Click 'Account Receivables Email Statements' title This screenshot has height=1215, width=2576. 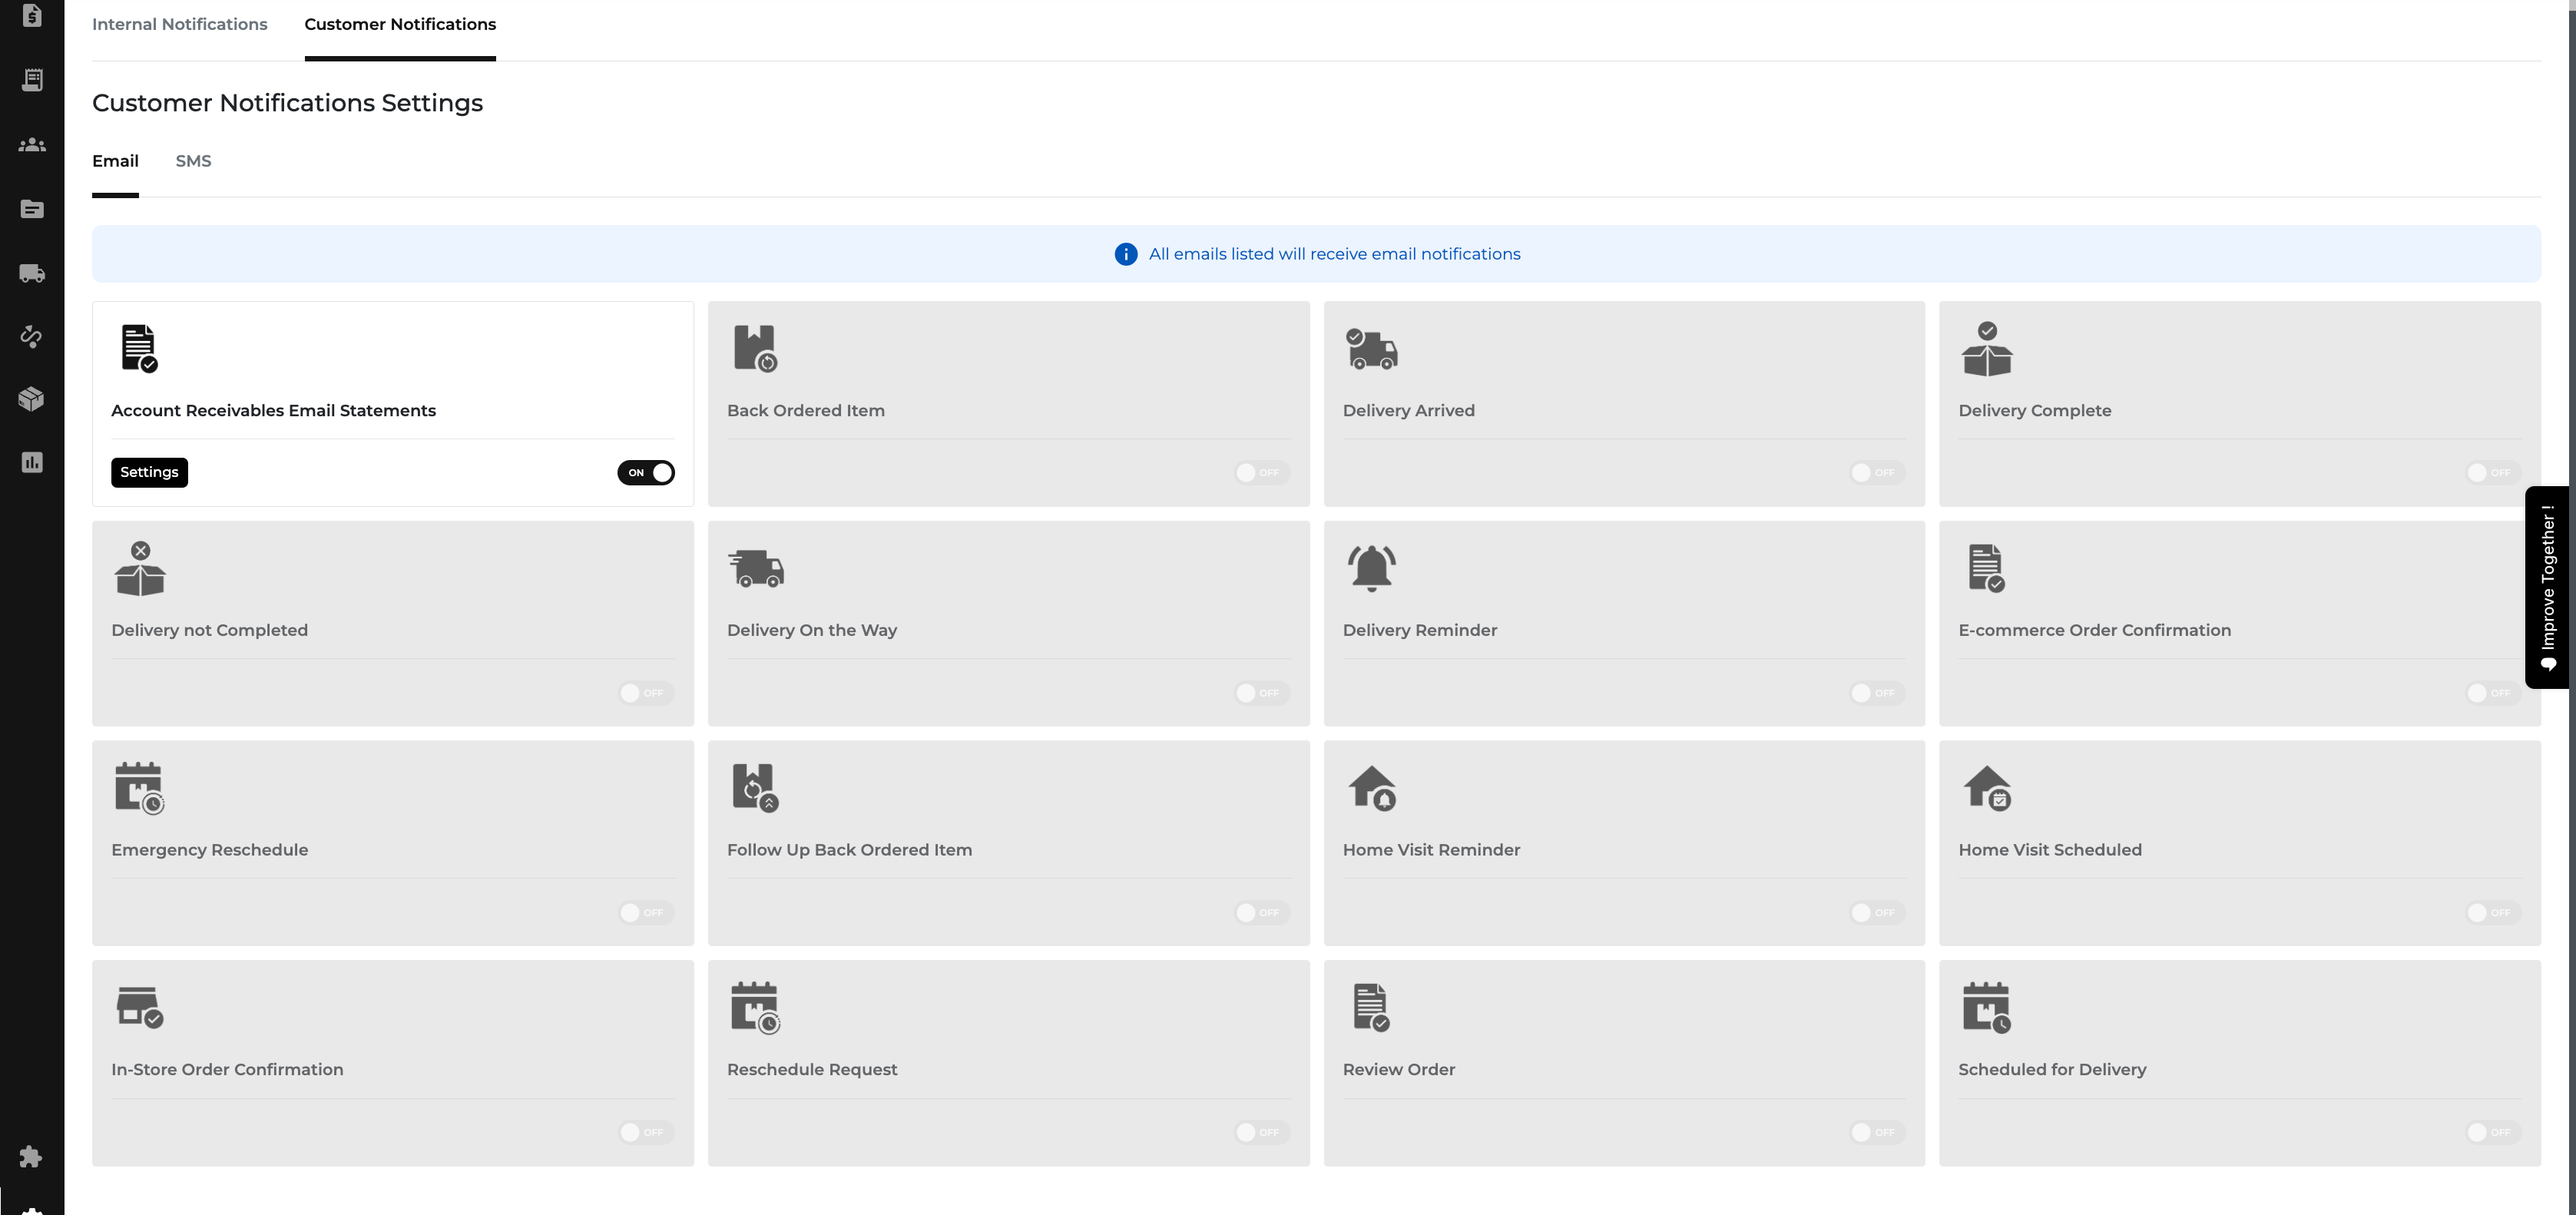point(273,410)
